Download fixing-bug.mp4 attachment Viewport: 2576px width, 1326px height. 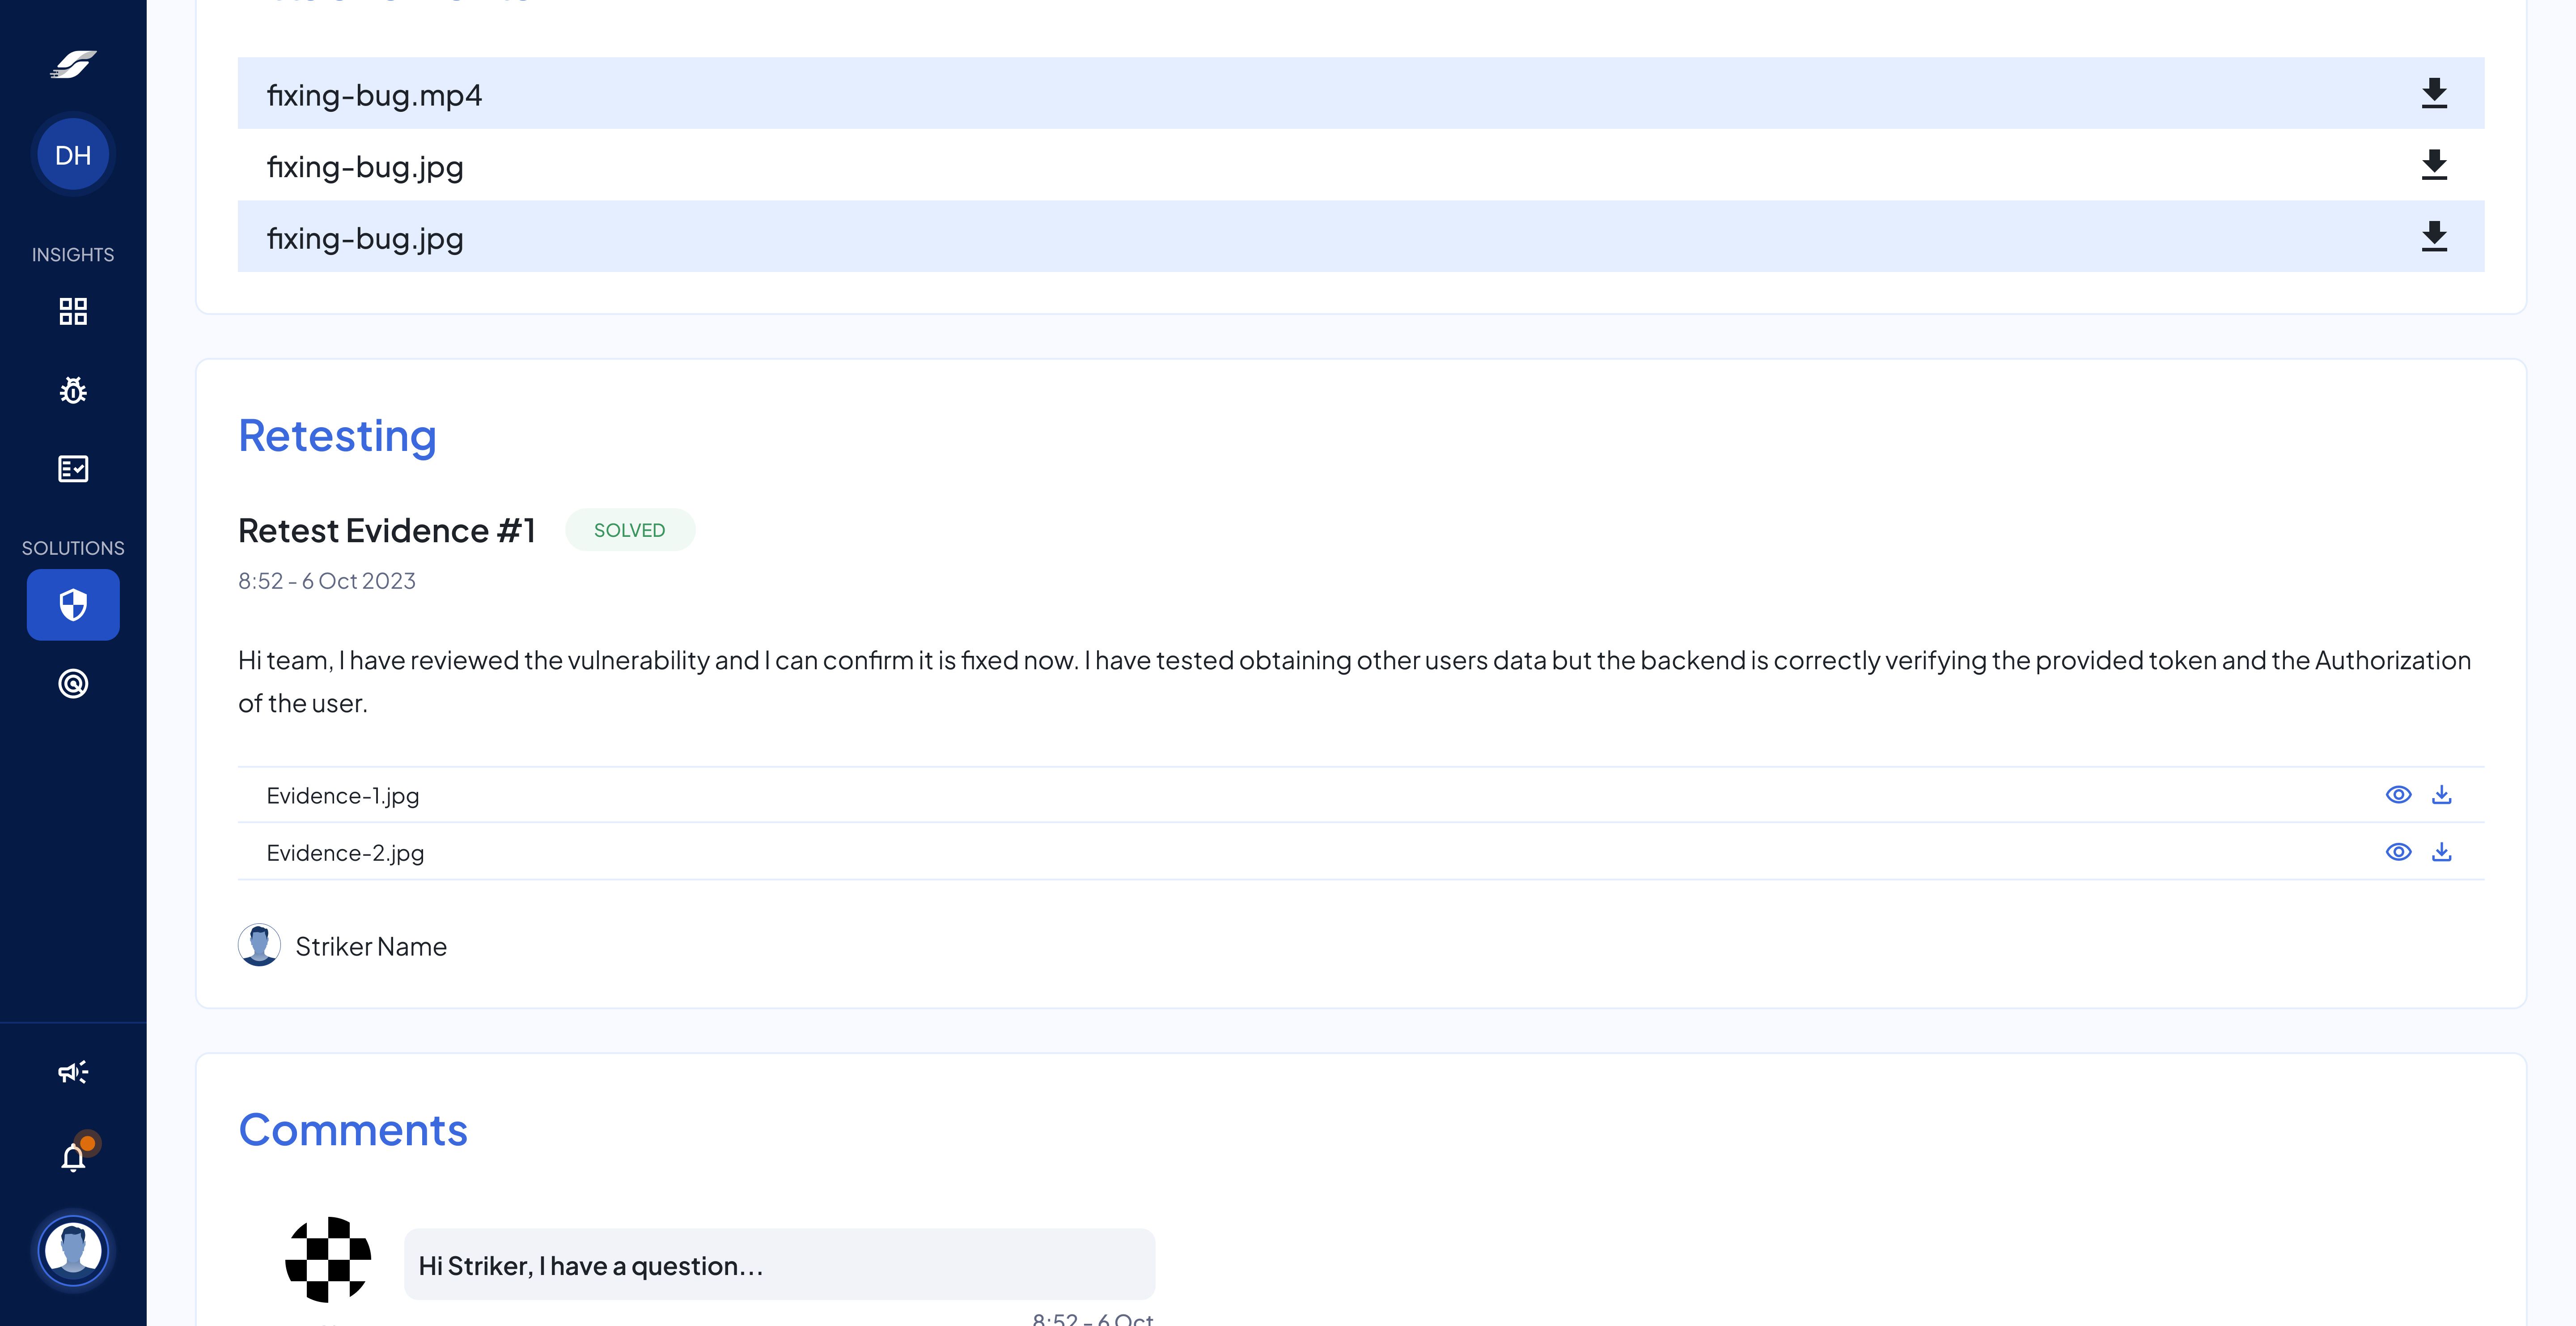(x=2434, y=93)
